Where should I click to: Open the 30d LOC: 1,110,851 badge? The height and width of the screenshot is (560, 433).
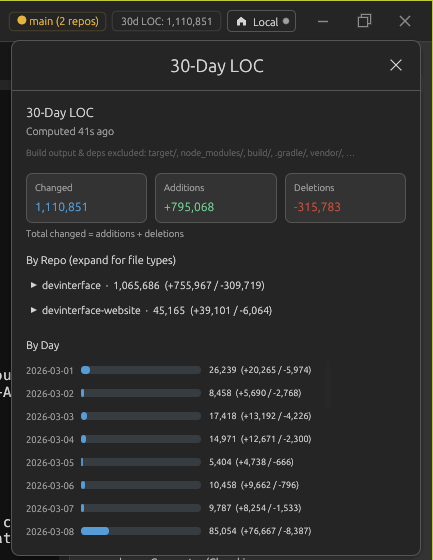click(x=166, y=21)
